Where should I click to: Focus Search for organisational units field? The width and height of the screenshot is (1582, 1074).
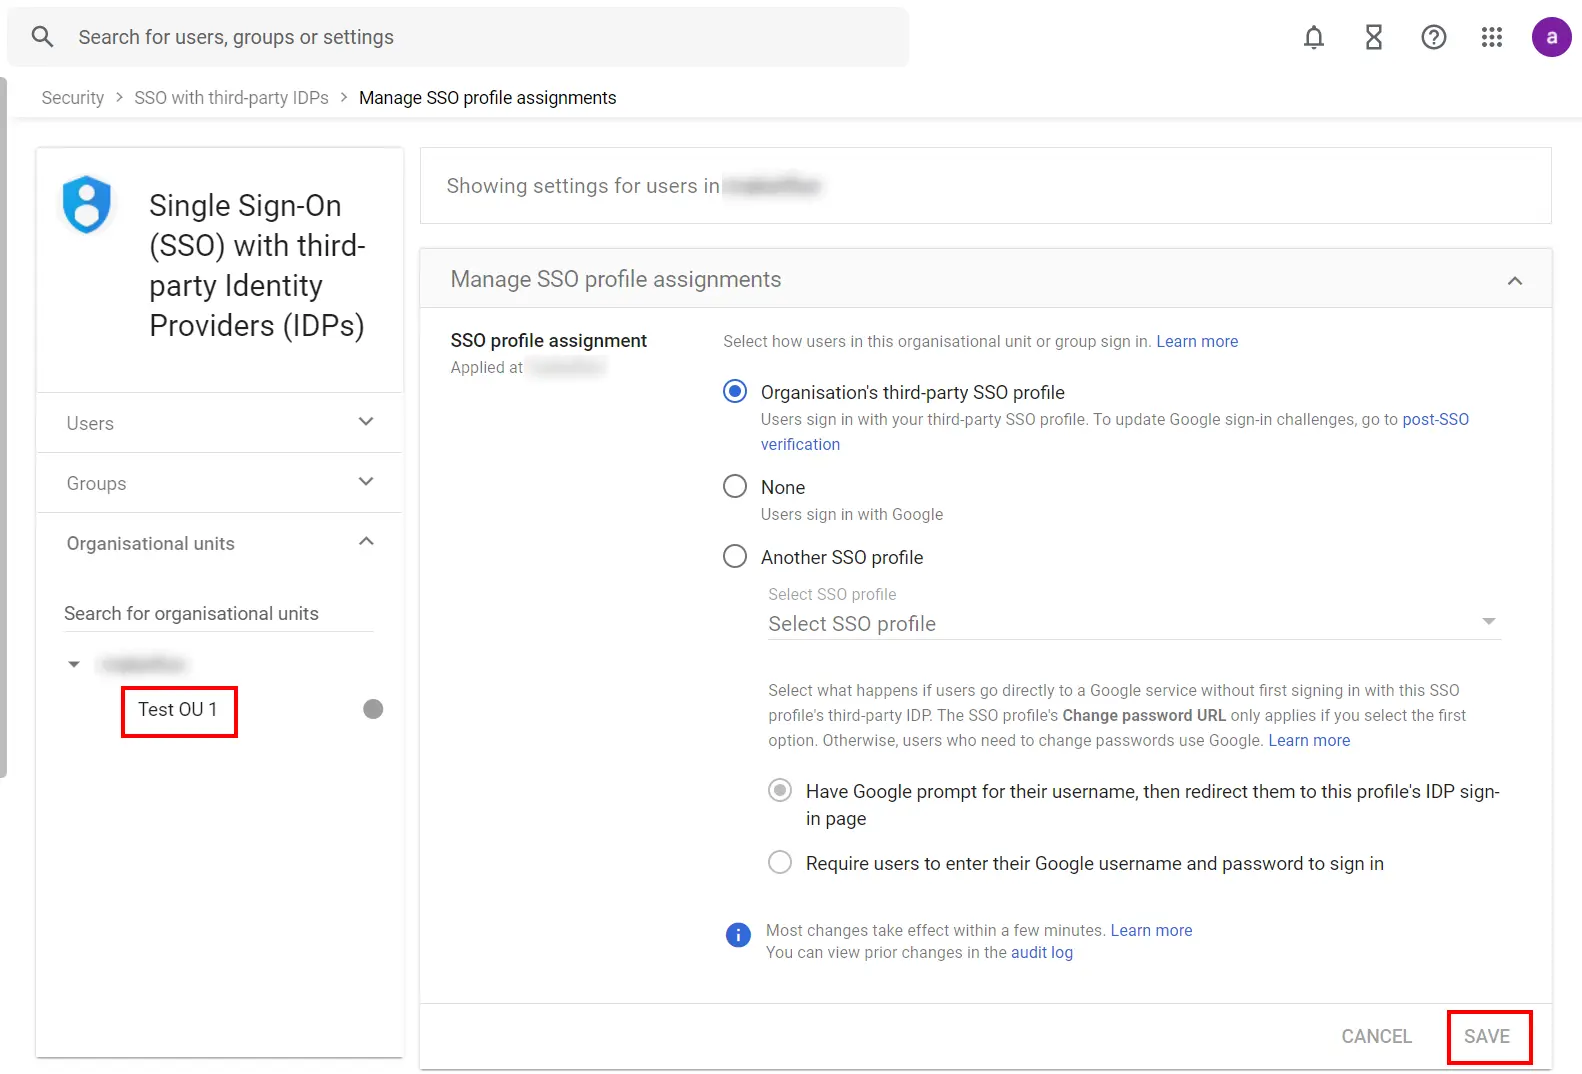click(x=218, y=613)
